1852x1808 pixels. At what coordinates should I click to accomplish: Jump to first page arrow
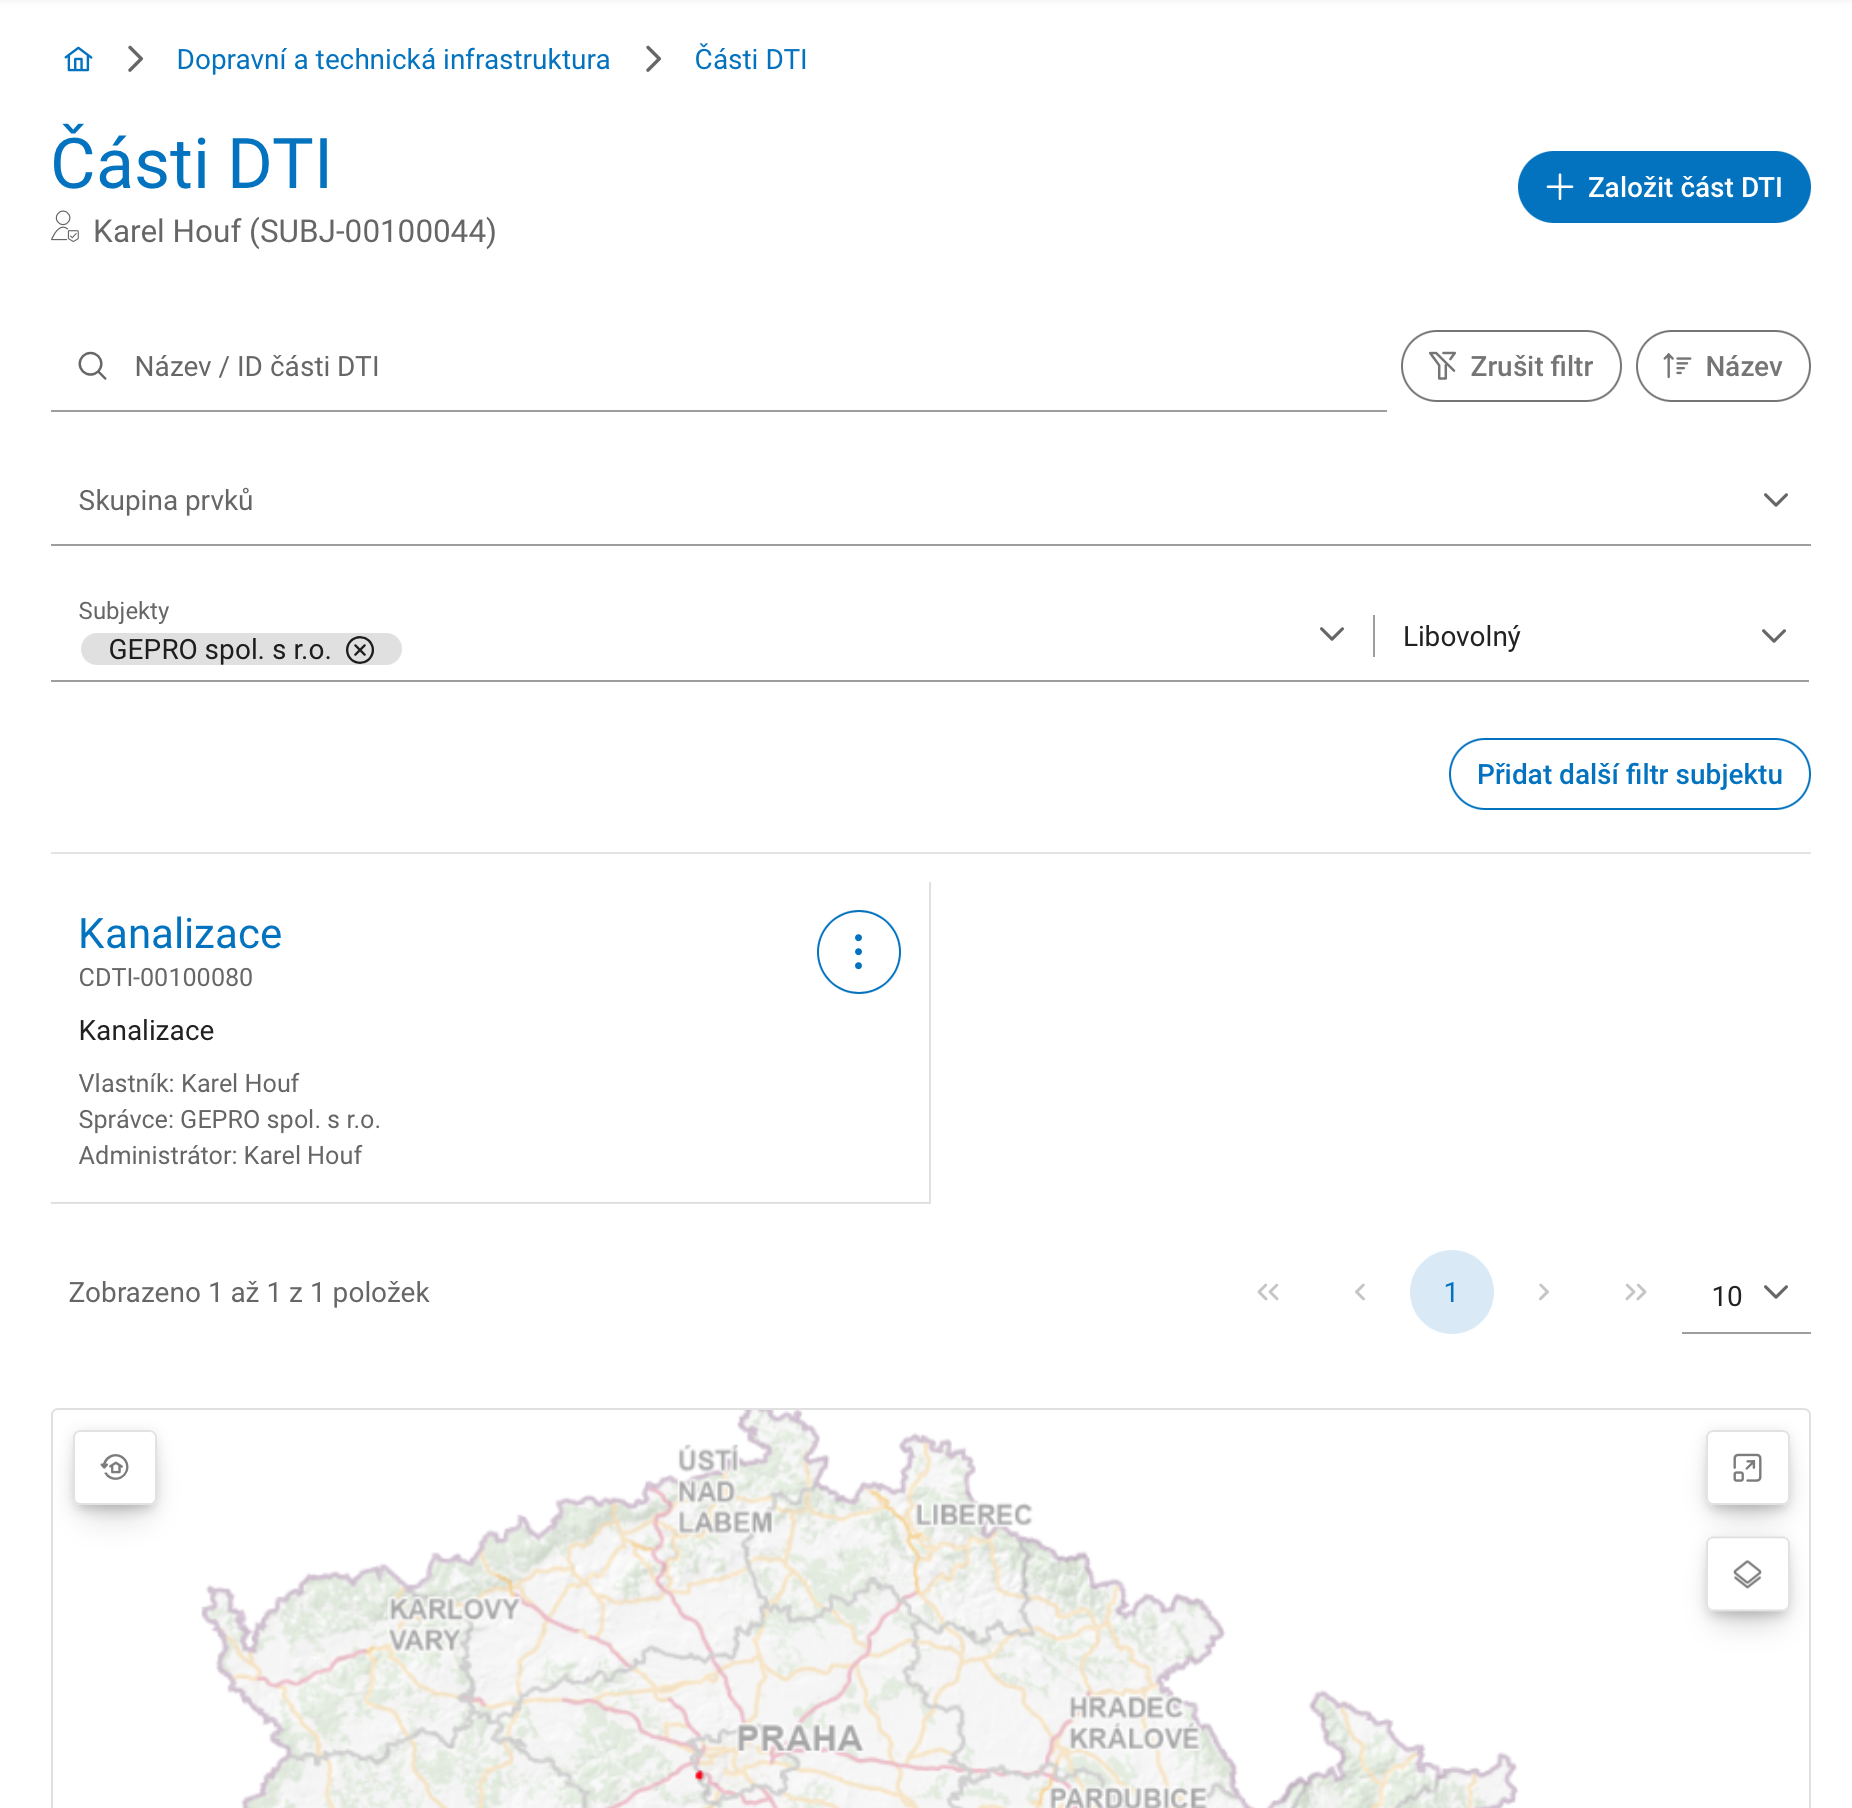1268,1292
